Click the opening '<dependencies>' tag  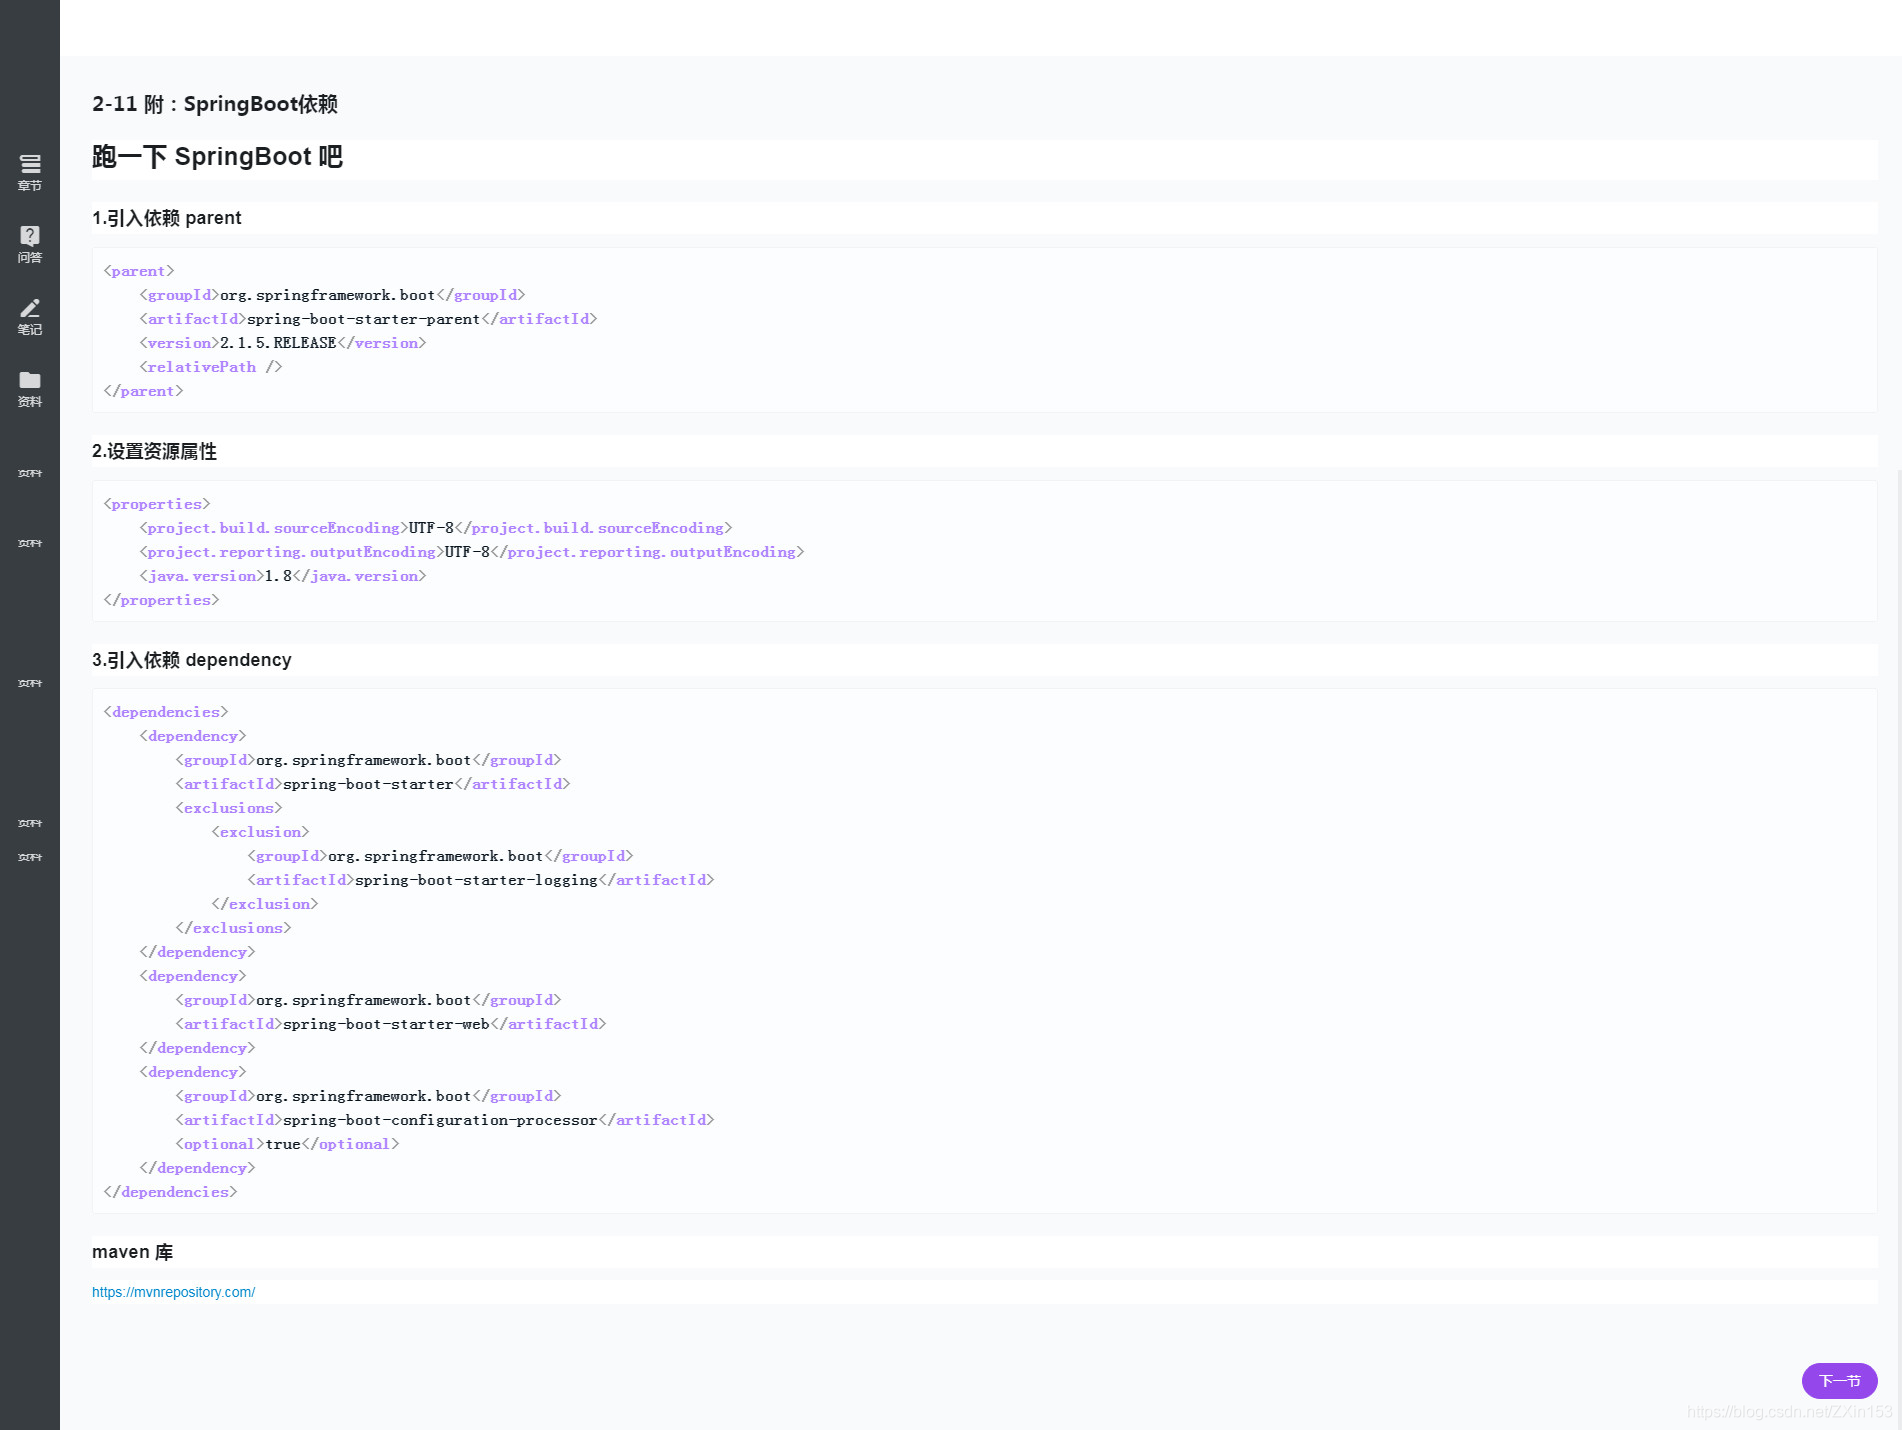(166, 712)
